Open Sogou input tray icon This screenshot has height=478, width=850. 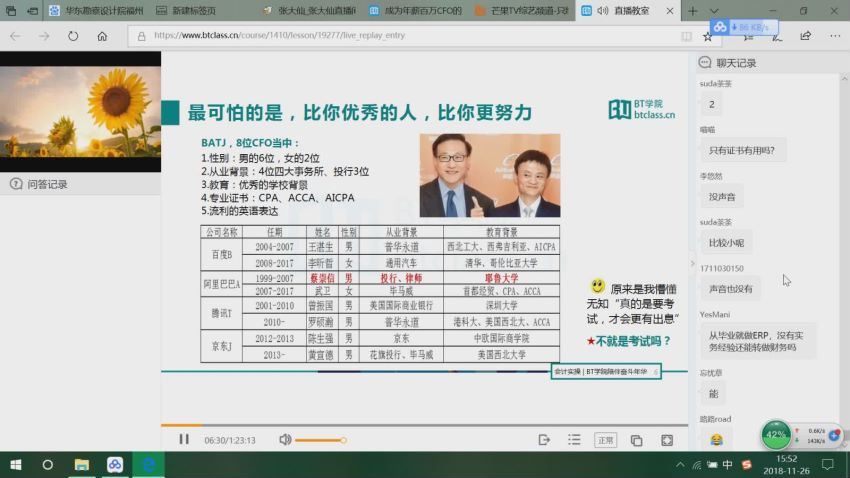click(747, 464)
